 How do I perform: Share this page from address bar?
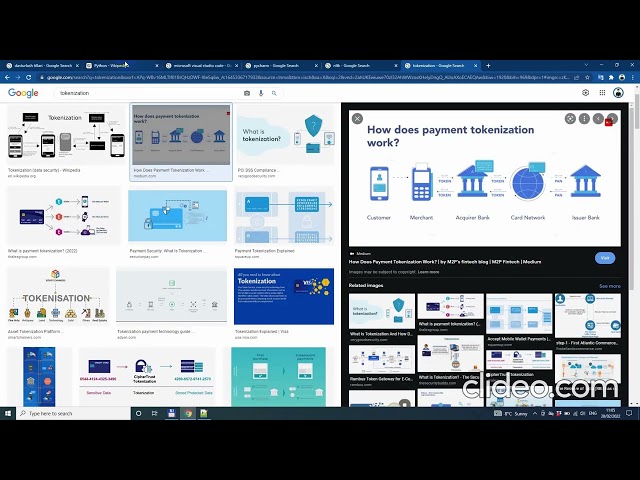pos(577,77)
